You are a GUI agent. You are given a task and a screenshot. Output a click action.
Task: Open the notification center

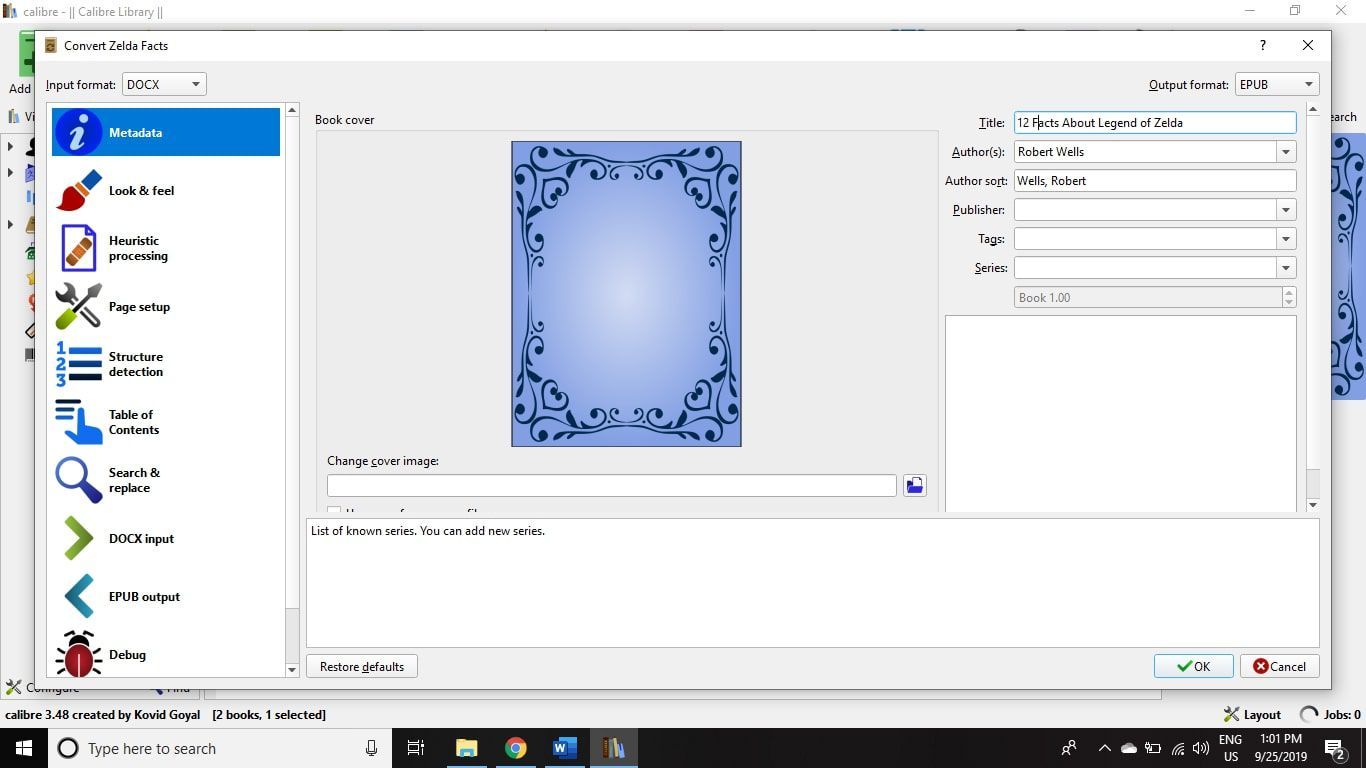pyautogui.click(x=1335, y=748)
